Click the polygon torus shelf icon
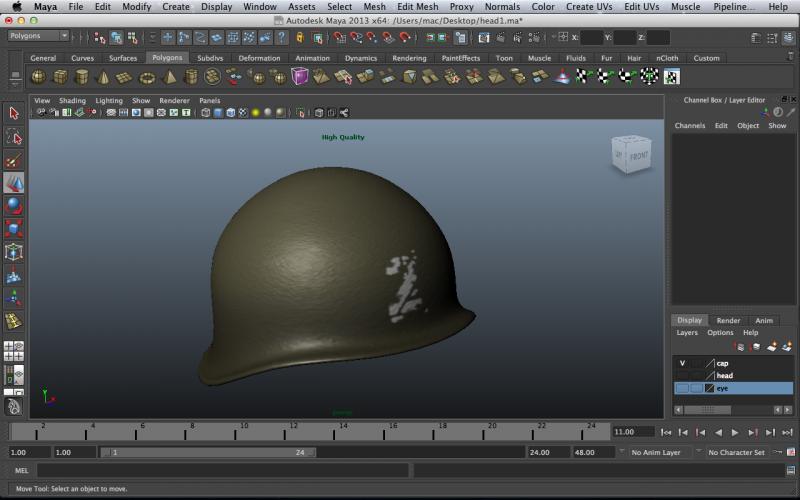 point(147,77)
